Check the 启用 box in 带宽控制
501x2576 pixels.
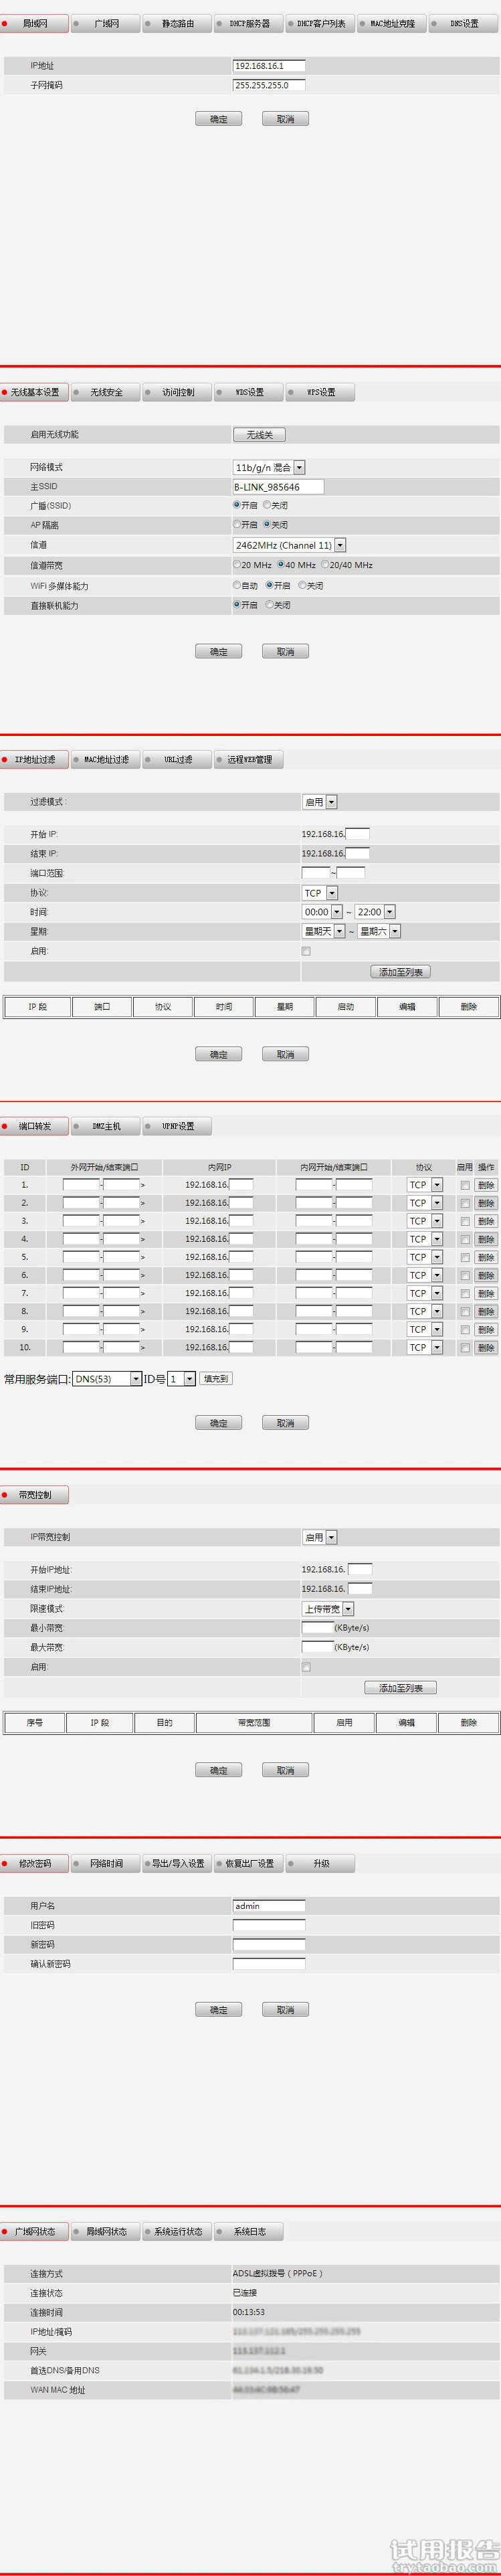coord(306,1667)
